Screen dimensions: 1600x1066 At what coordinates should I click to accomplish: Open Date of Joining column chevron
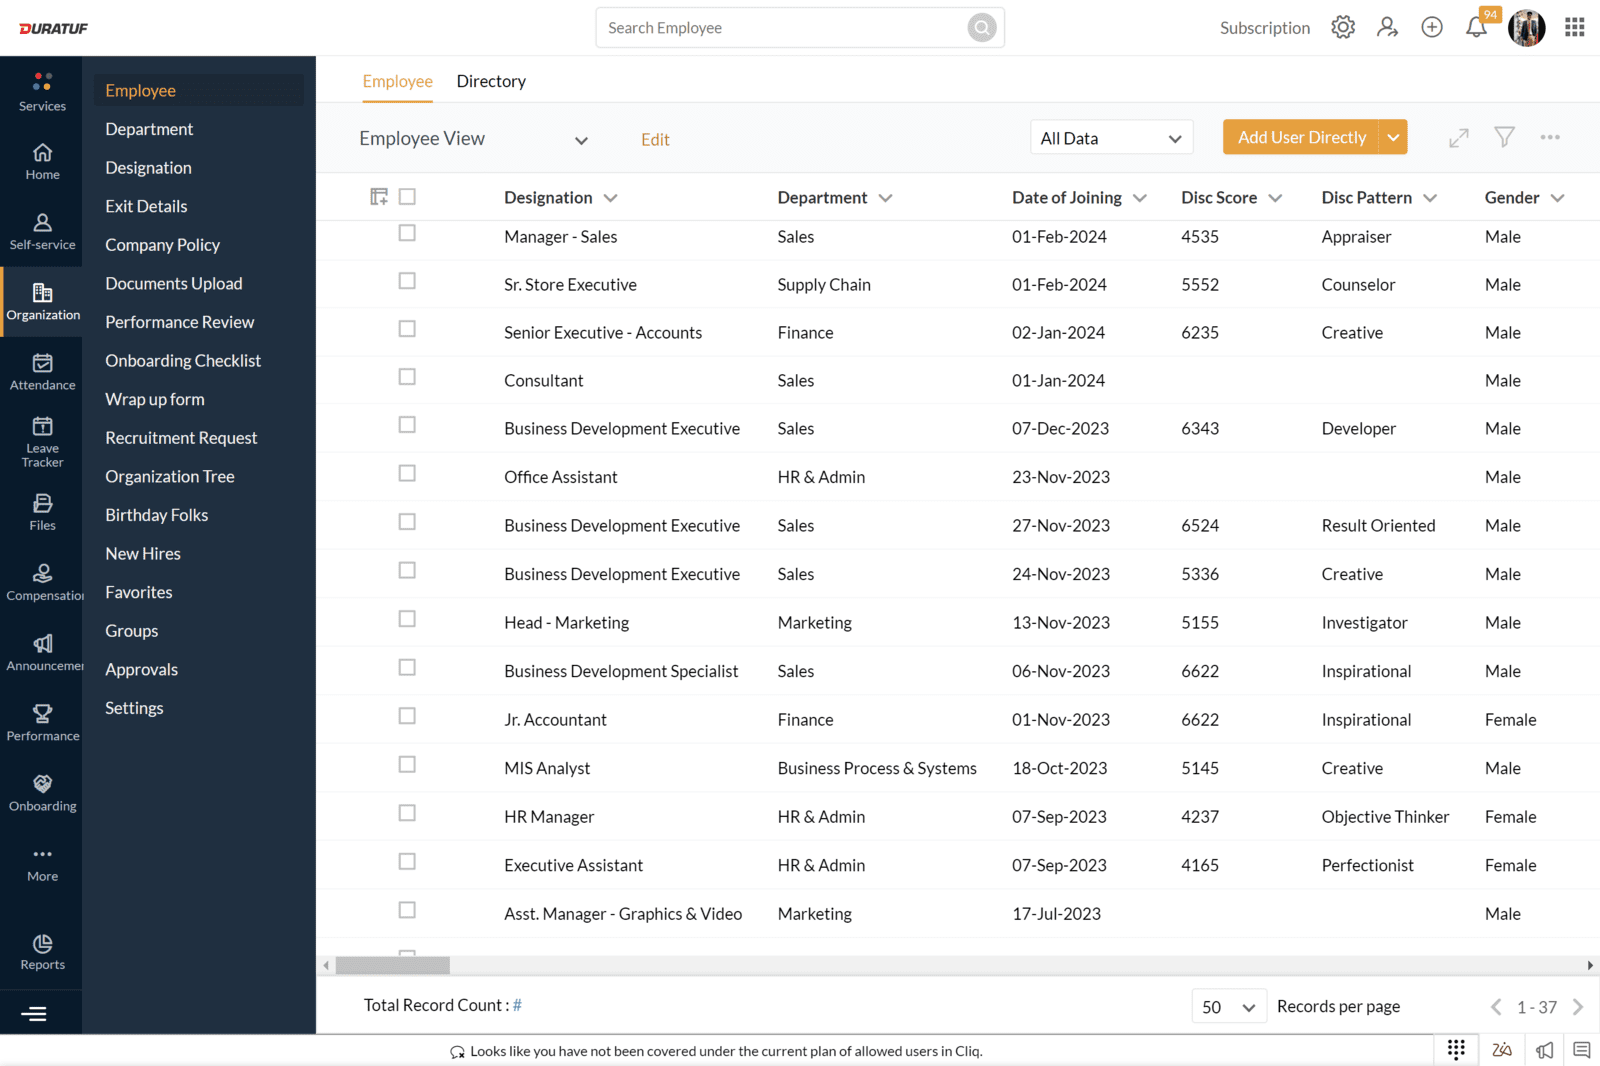(x=1140, y=198)
